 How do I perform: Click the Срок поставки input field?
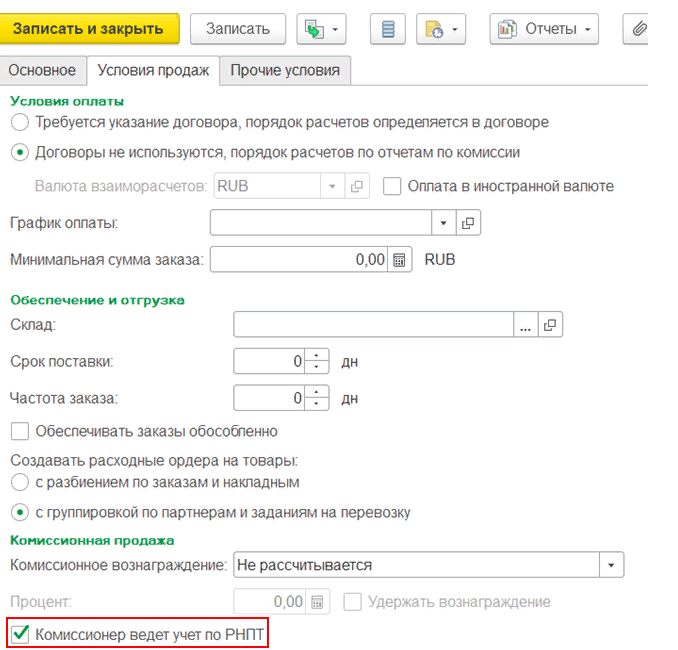(x=268, y=361)
